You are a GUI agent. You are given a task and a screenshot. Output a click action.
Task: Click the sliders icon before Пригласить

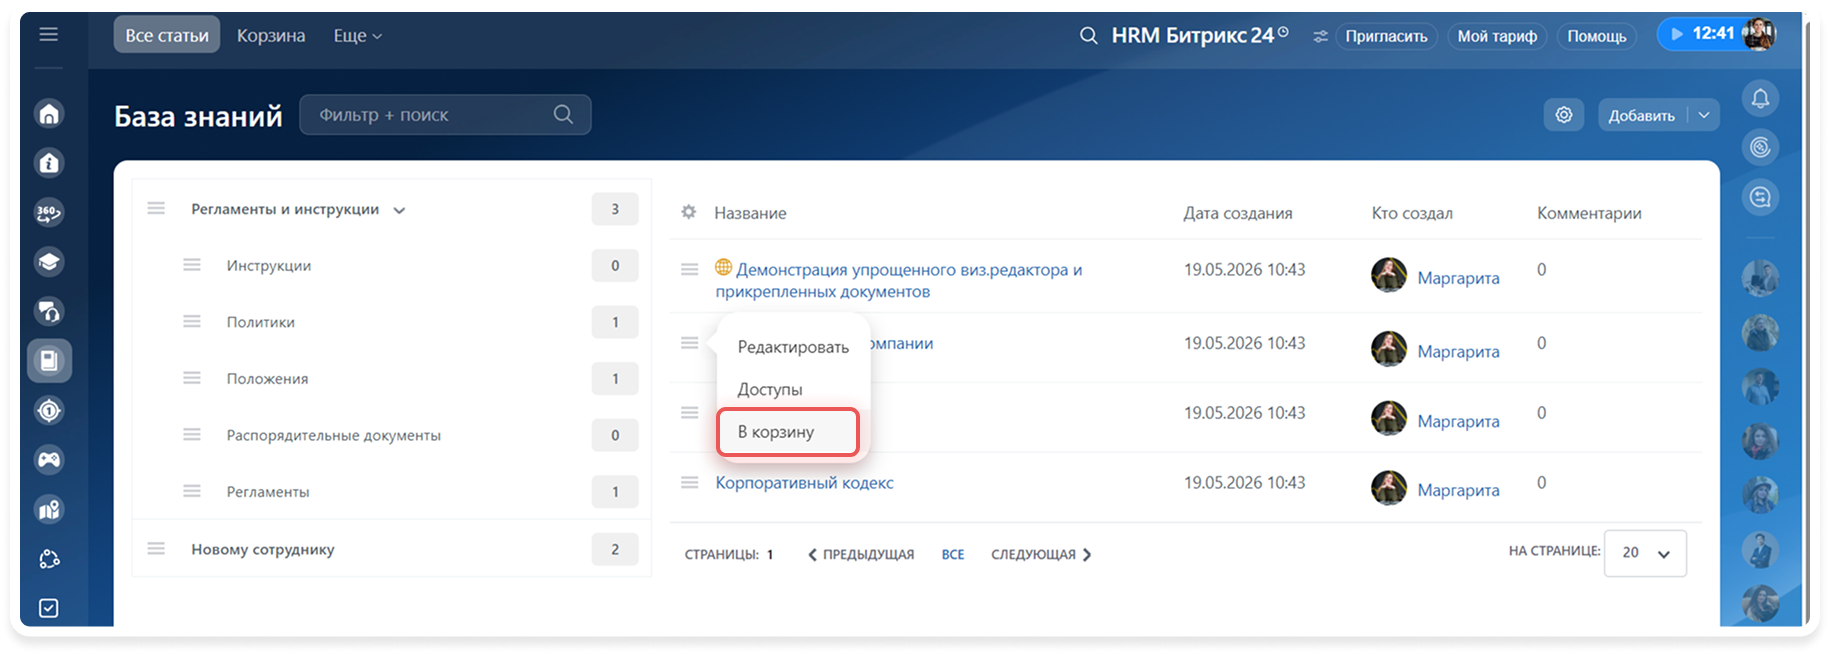[1321, 36]
